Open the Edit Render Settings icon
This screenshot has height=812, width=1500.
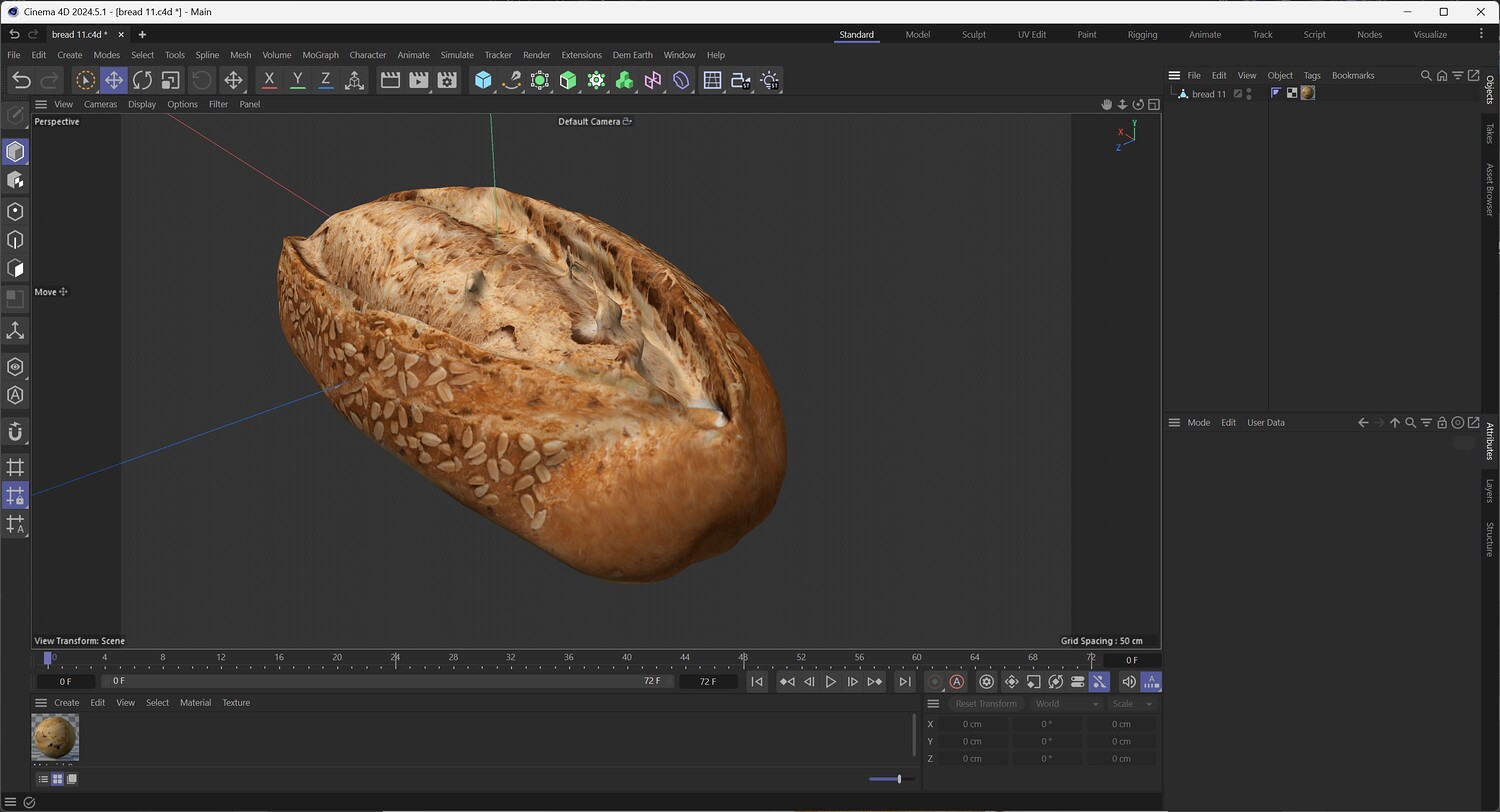click(x=447, y=80)
